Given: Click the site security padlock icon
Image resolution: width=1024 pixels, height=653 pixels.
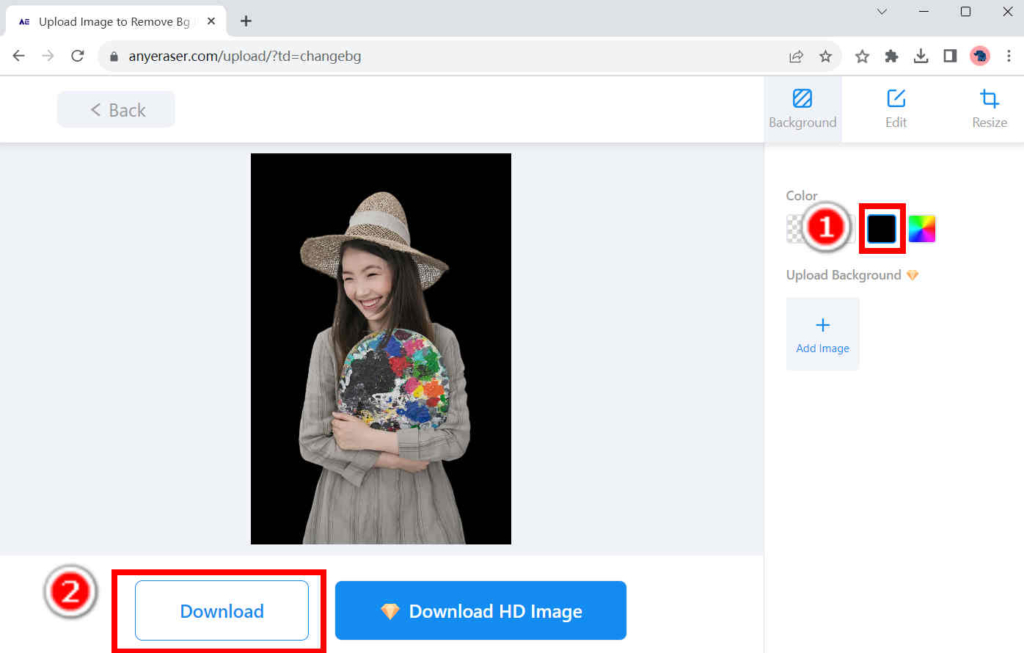Looking at the screenshot, I should point(114,56).
